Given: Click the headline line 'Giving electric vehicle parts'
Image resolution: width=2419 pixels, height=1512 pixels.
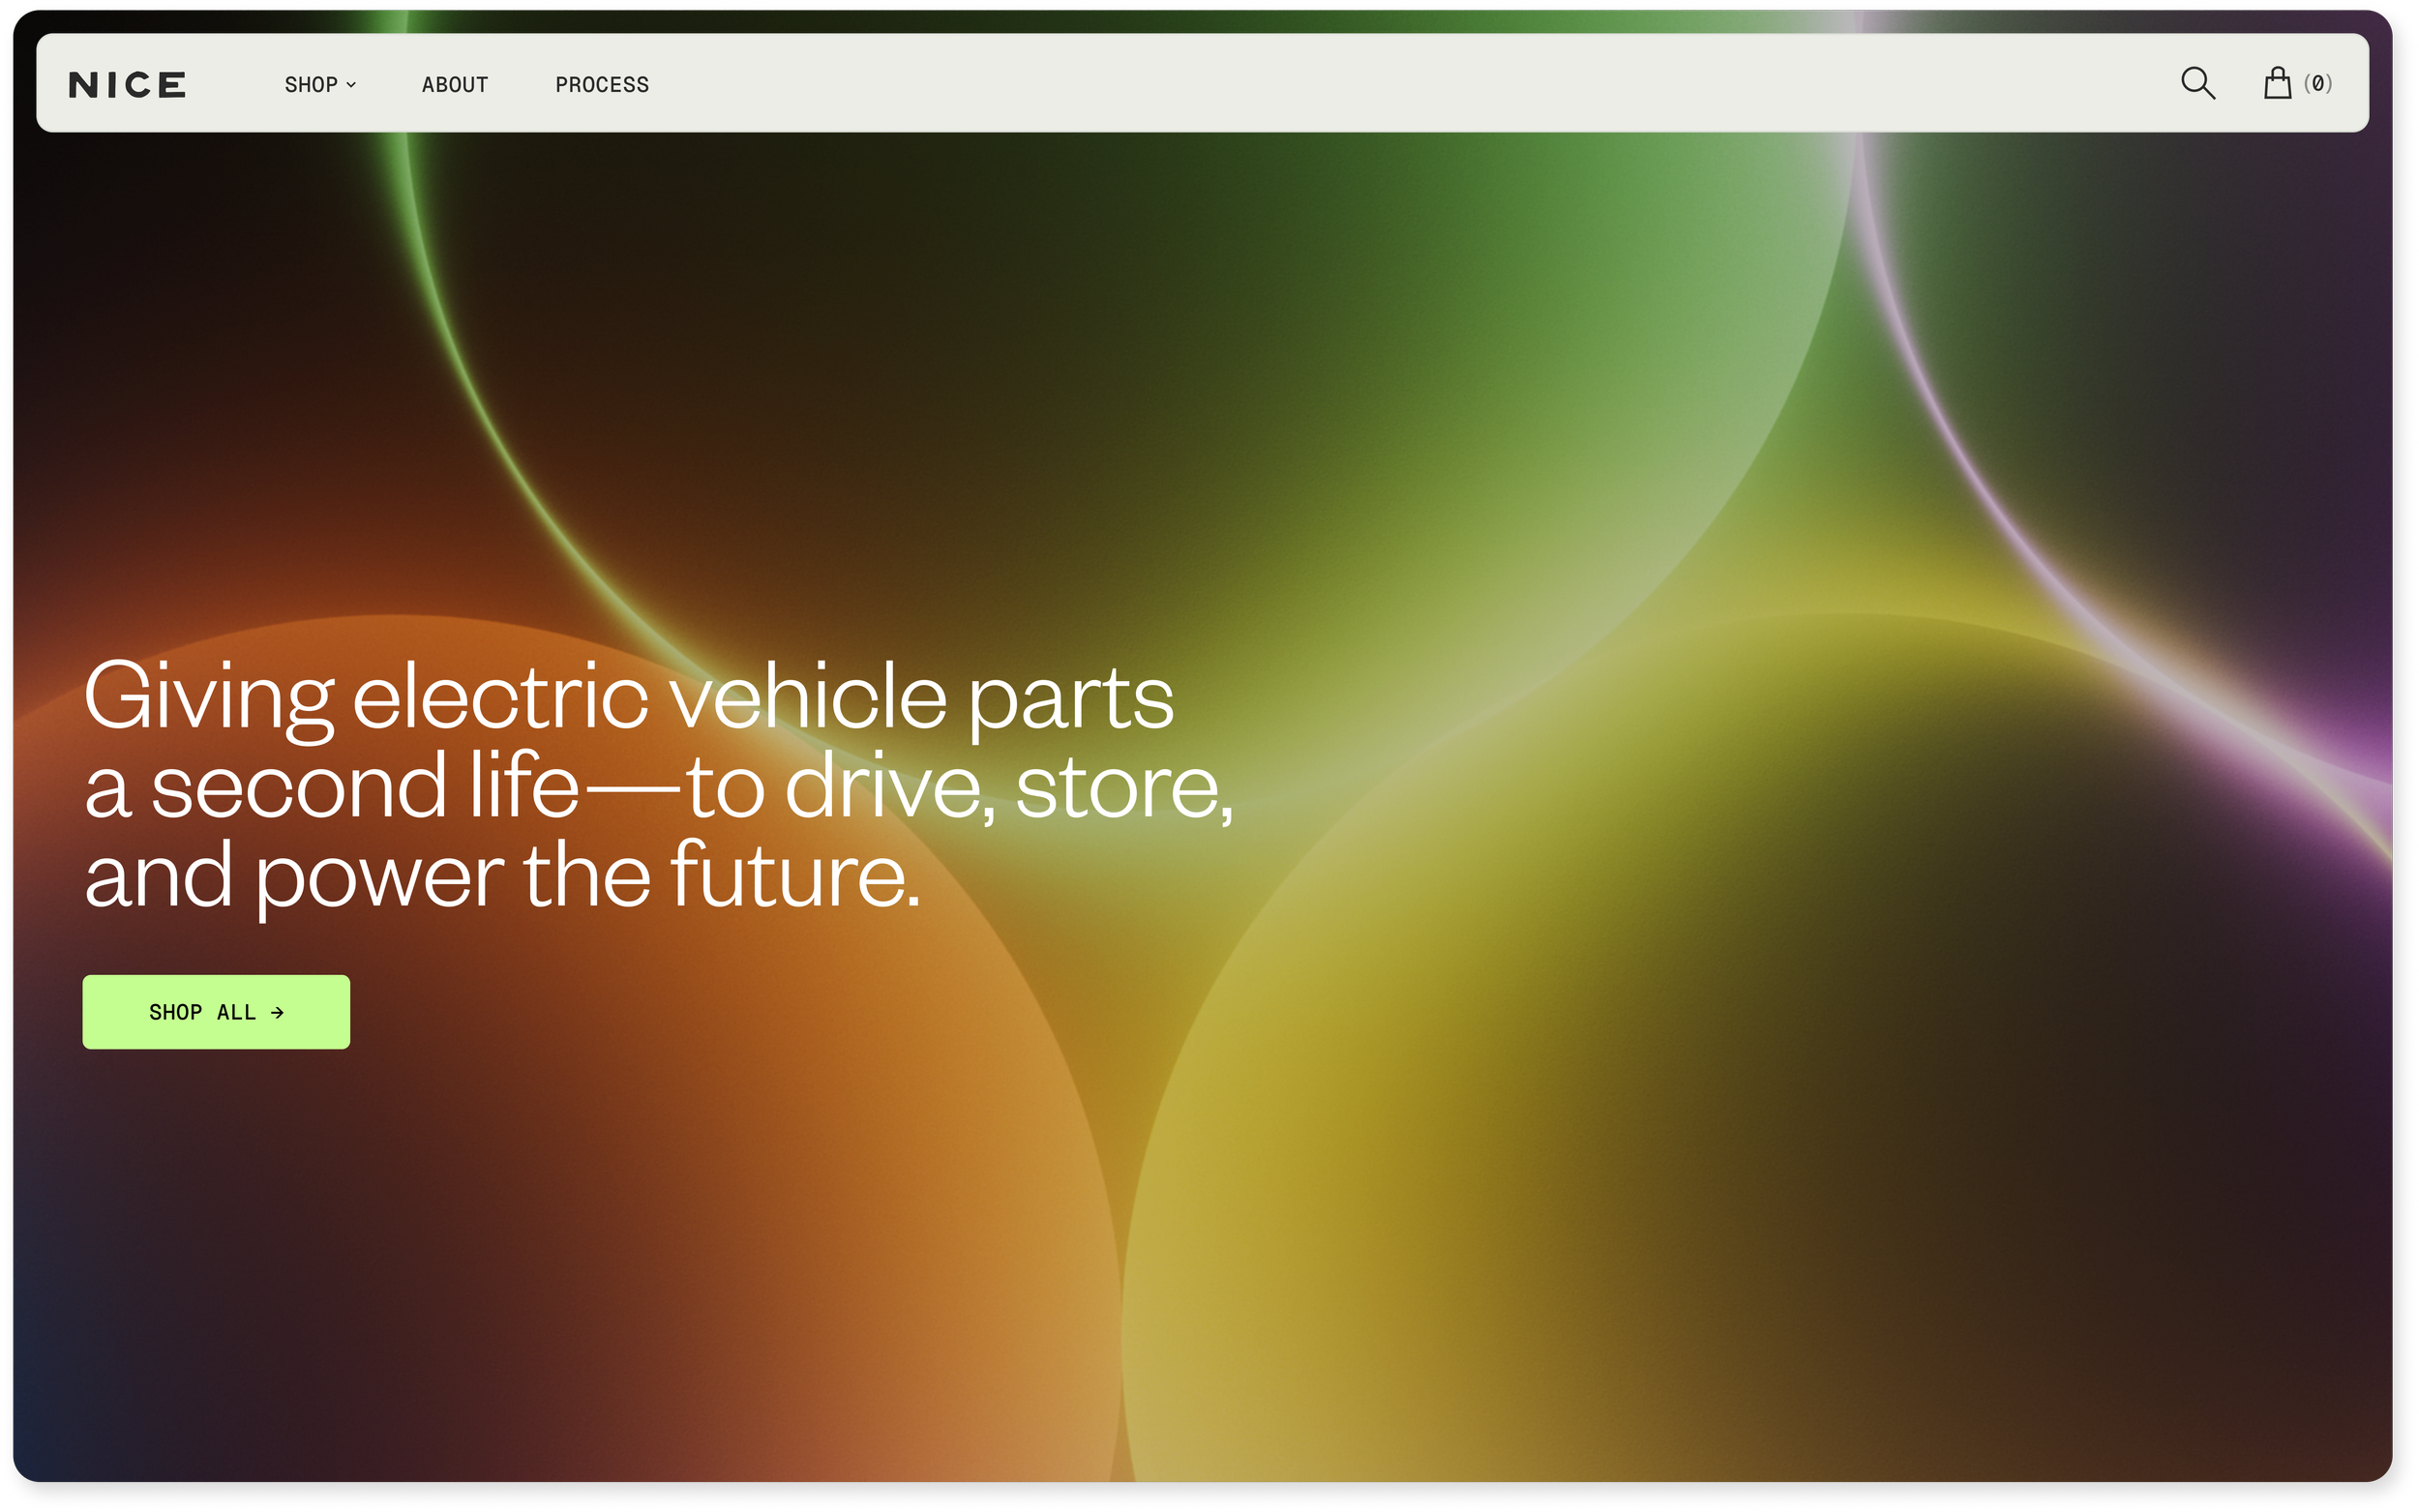Looking at the screenshot, I should [628, 697].
